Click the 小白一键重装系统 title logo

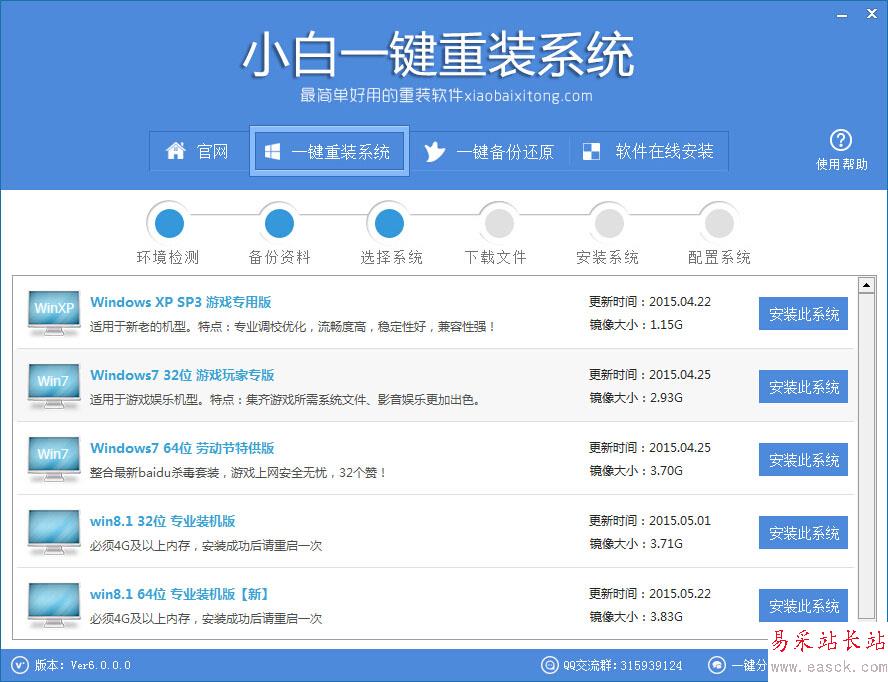(x=438, y=55)
